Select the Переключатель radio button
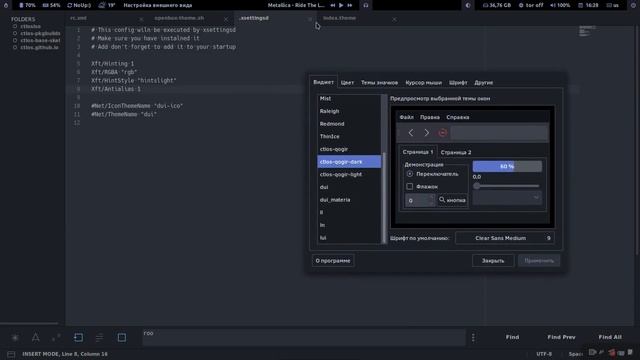The image size is (640, 360). tap(410, 174)
